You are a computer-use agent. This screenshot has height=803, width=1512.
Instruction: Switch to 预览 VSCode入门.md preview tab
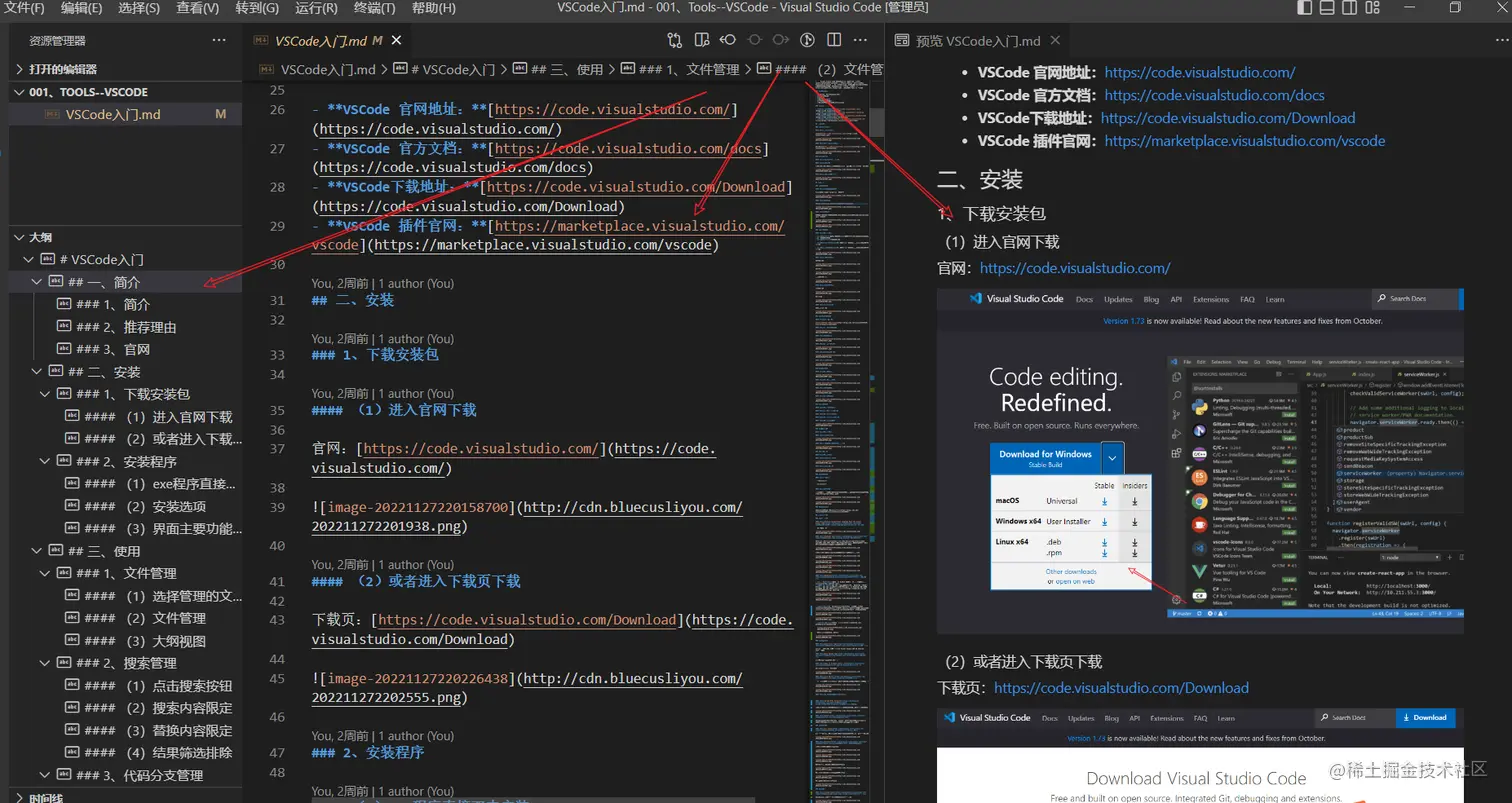pos(977,41)
